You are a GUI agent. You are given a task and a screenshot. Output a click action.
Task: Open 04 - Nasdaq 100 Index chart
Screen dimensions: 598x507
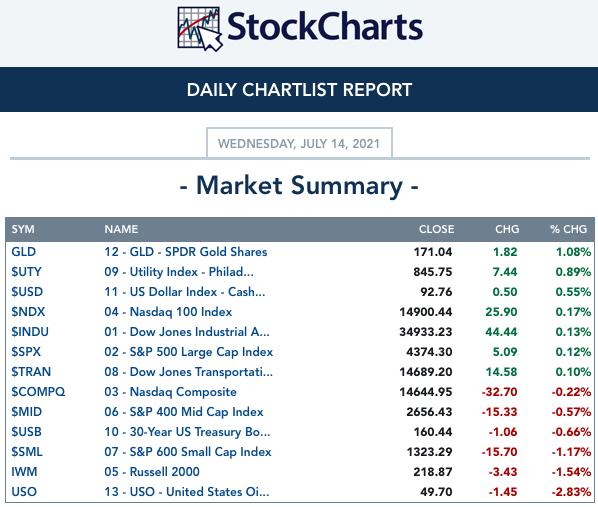[x=168, y=312]
